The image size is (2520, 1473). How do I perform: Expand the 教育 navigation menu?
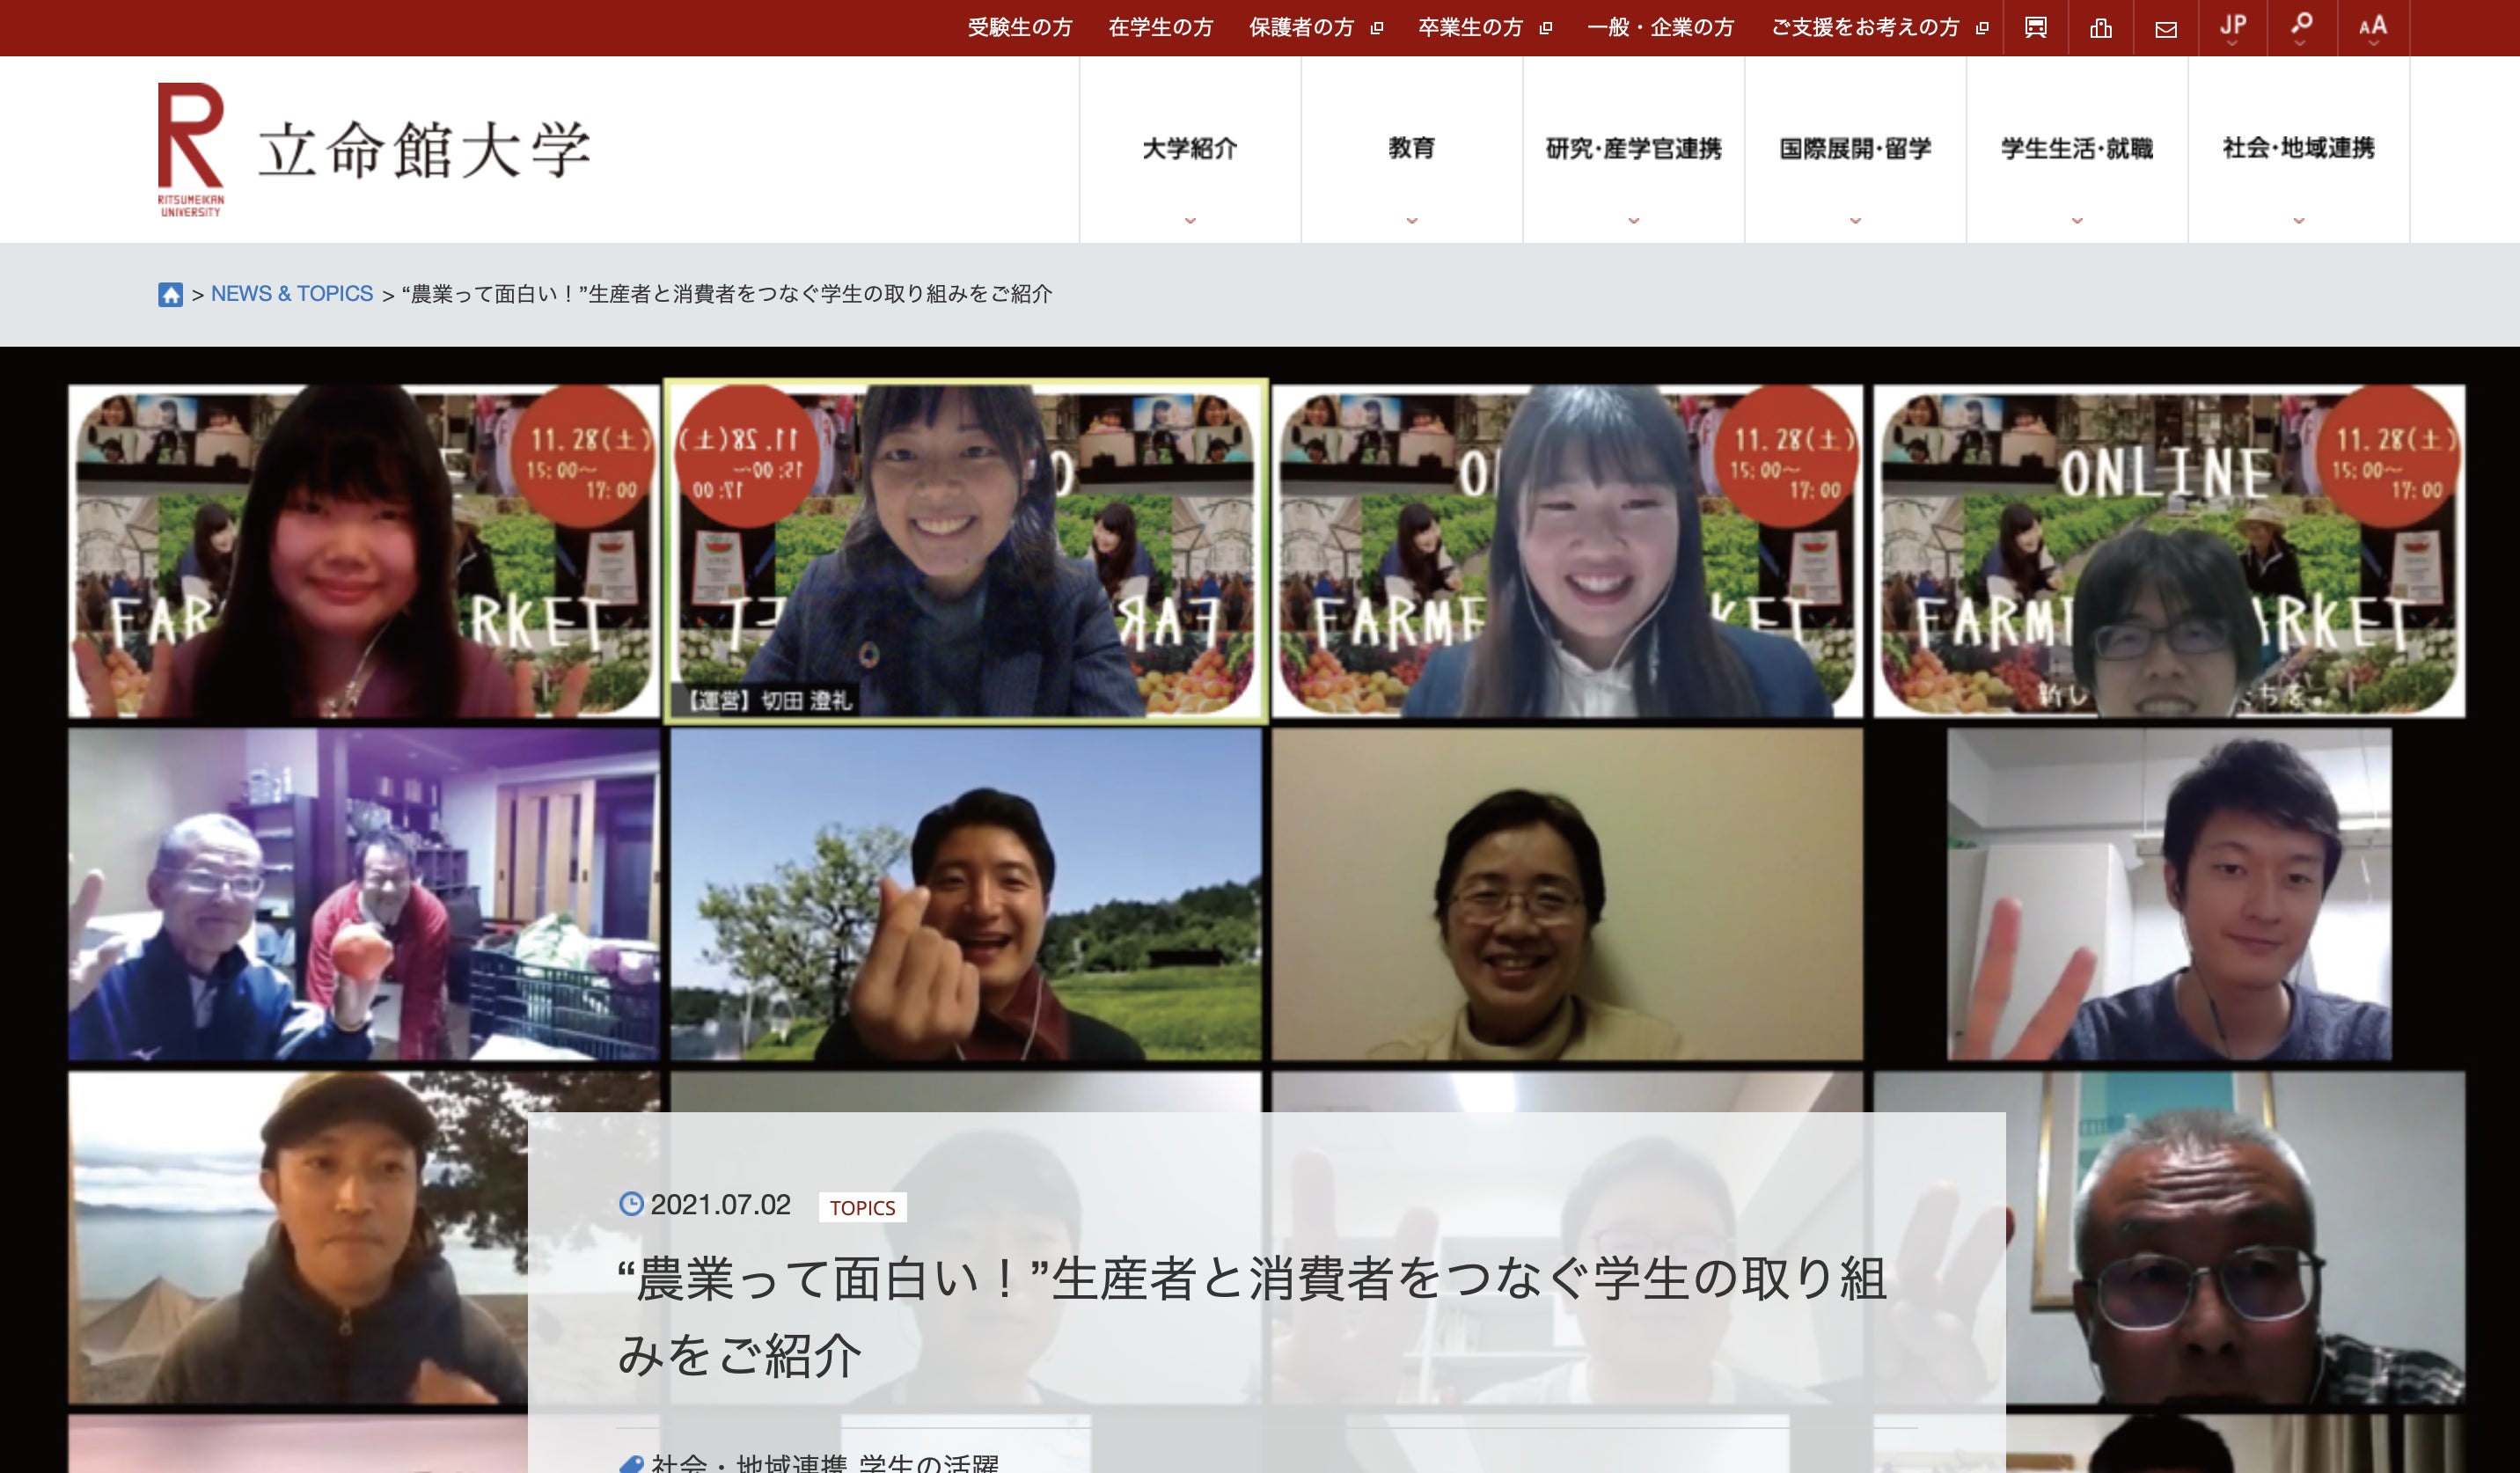(1411, 150)
